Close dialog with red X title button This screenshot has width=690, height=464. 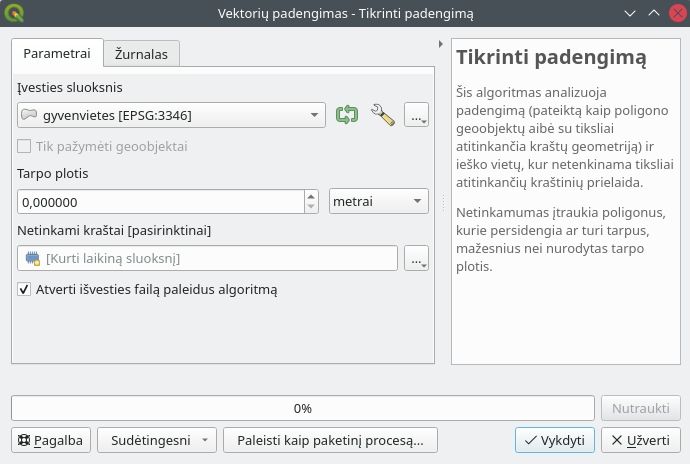click(x=678, y=13)
